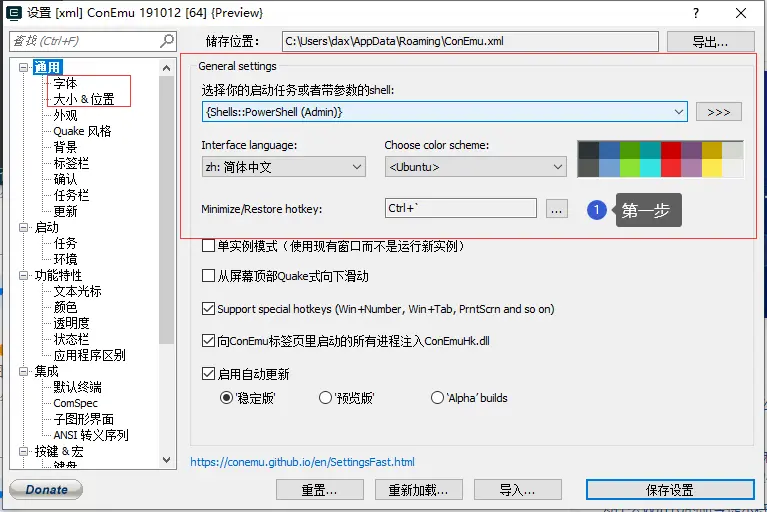Toggle 从屏幕顶部Quake式向下滑动 checkbox
The width and height of the screenshot is (767, 512).
[208, 276]
